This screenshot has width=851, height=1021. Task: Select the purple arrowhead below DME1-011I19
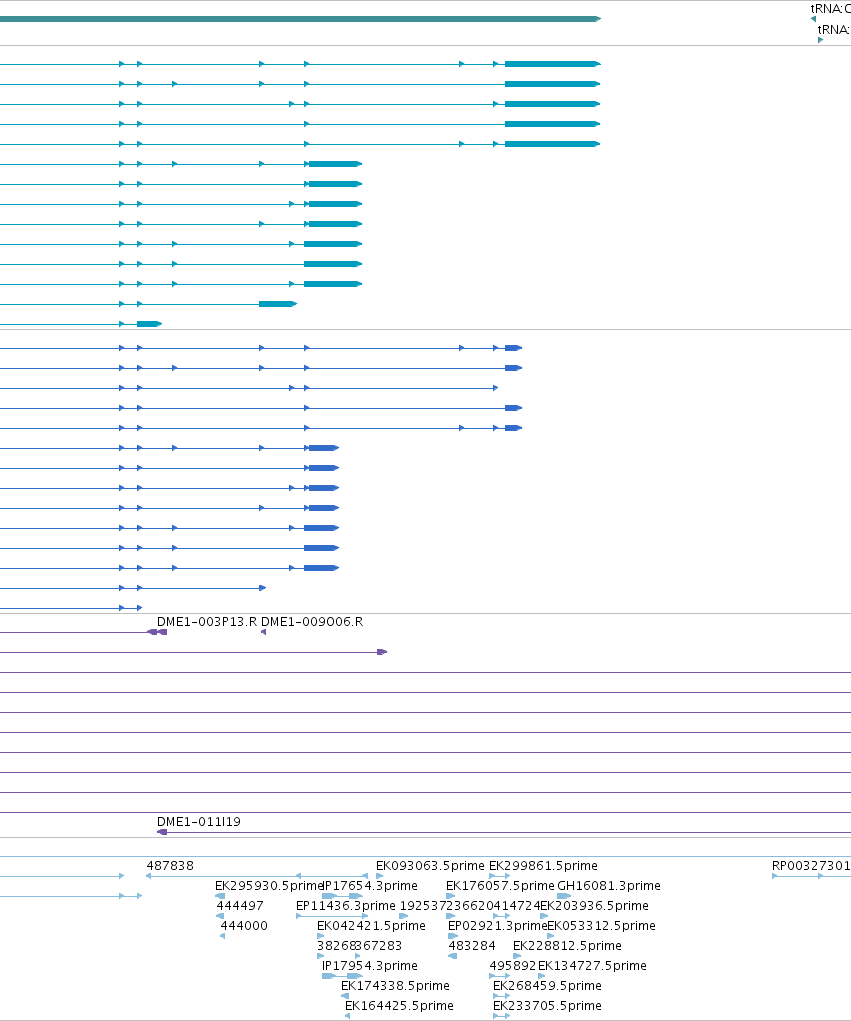click(162, 832)
